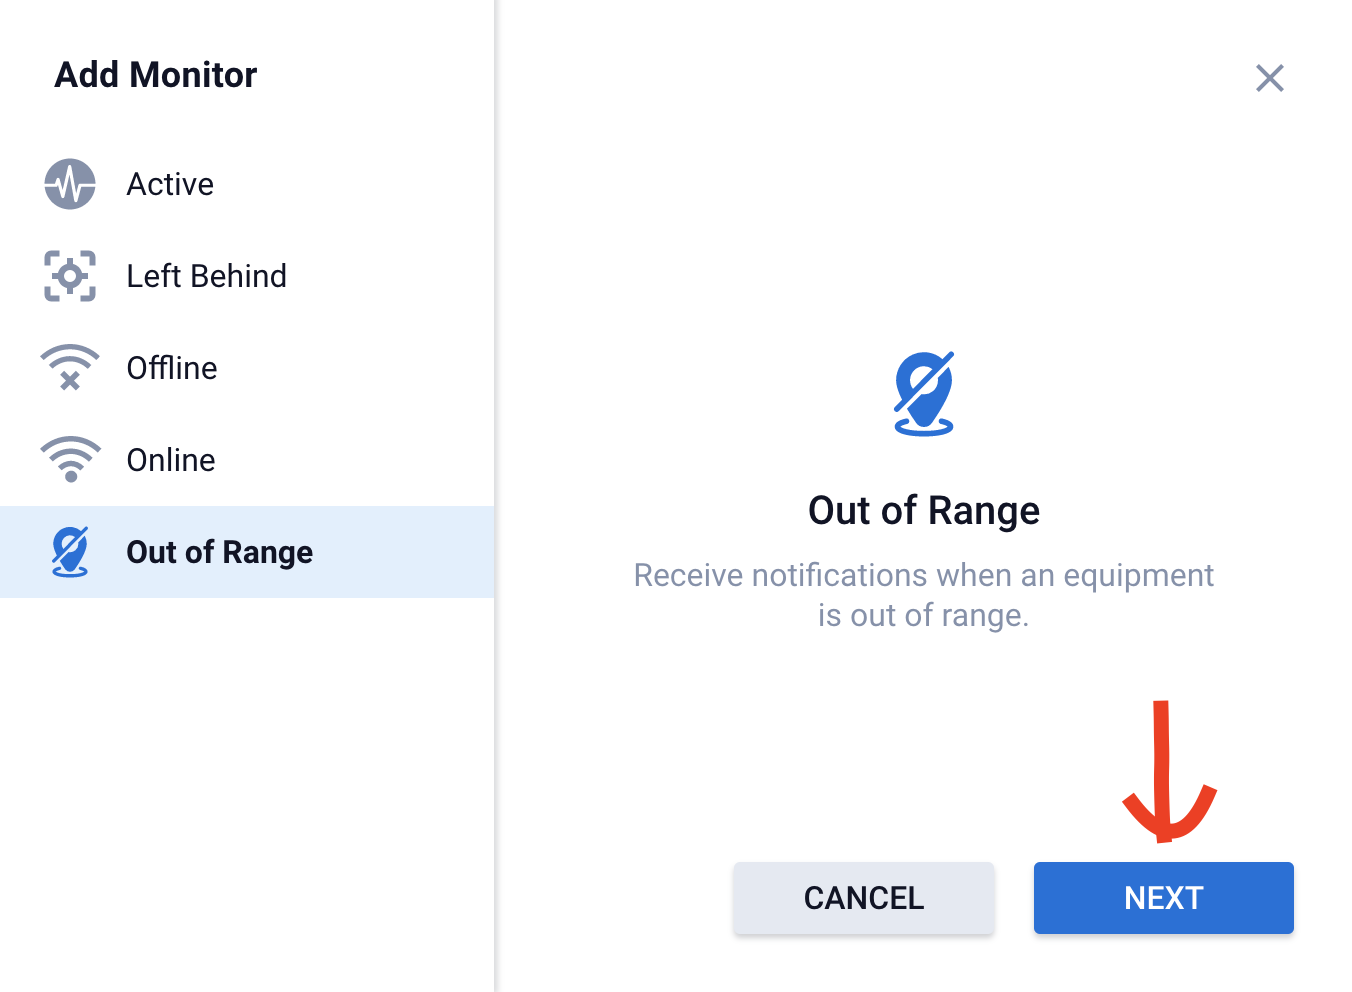This screenshot has width=1352, height=992.
Task: Click the Add Monitor dialog title
Action: point(156,75)
